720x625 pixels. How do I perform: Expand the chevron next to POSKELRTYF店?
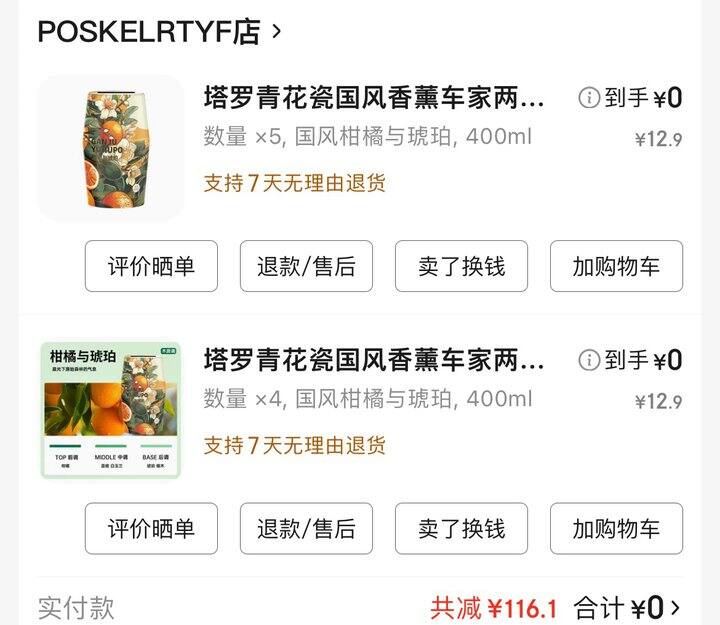(x=276, y=32)
